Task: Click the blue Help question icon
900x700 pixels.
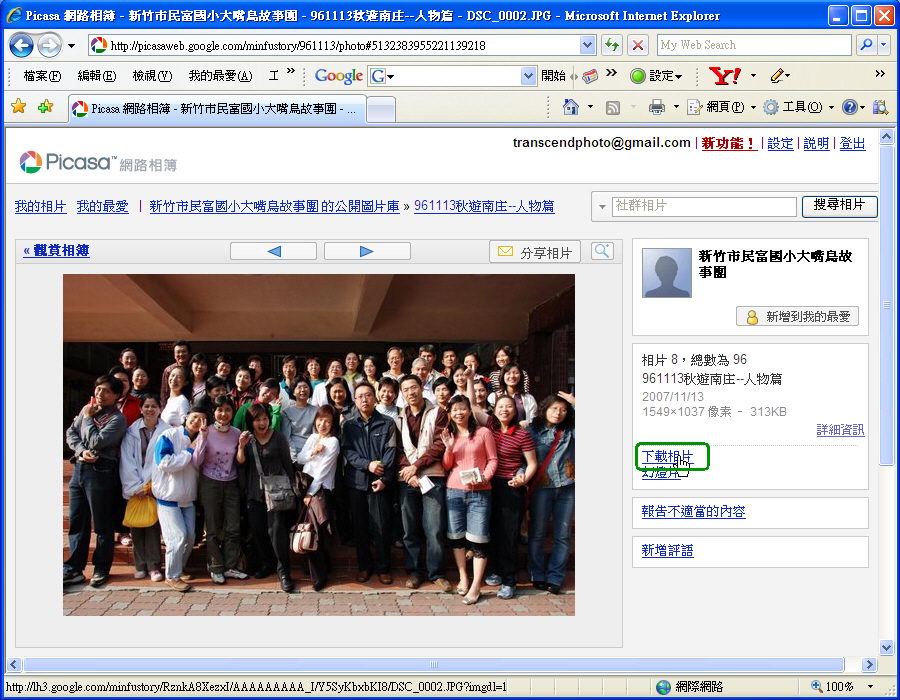Action: [849, 107]
